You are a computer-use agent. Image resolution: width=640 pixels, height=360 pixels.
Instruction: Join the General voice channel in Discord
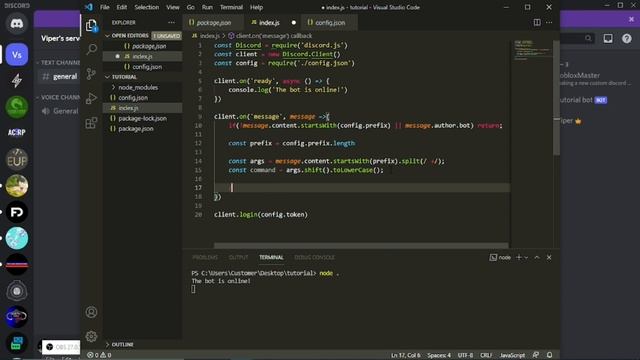tap(60, 111)
